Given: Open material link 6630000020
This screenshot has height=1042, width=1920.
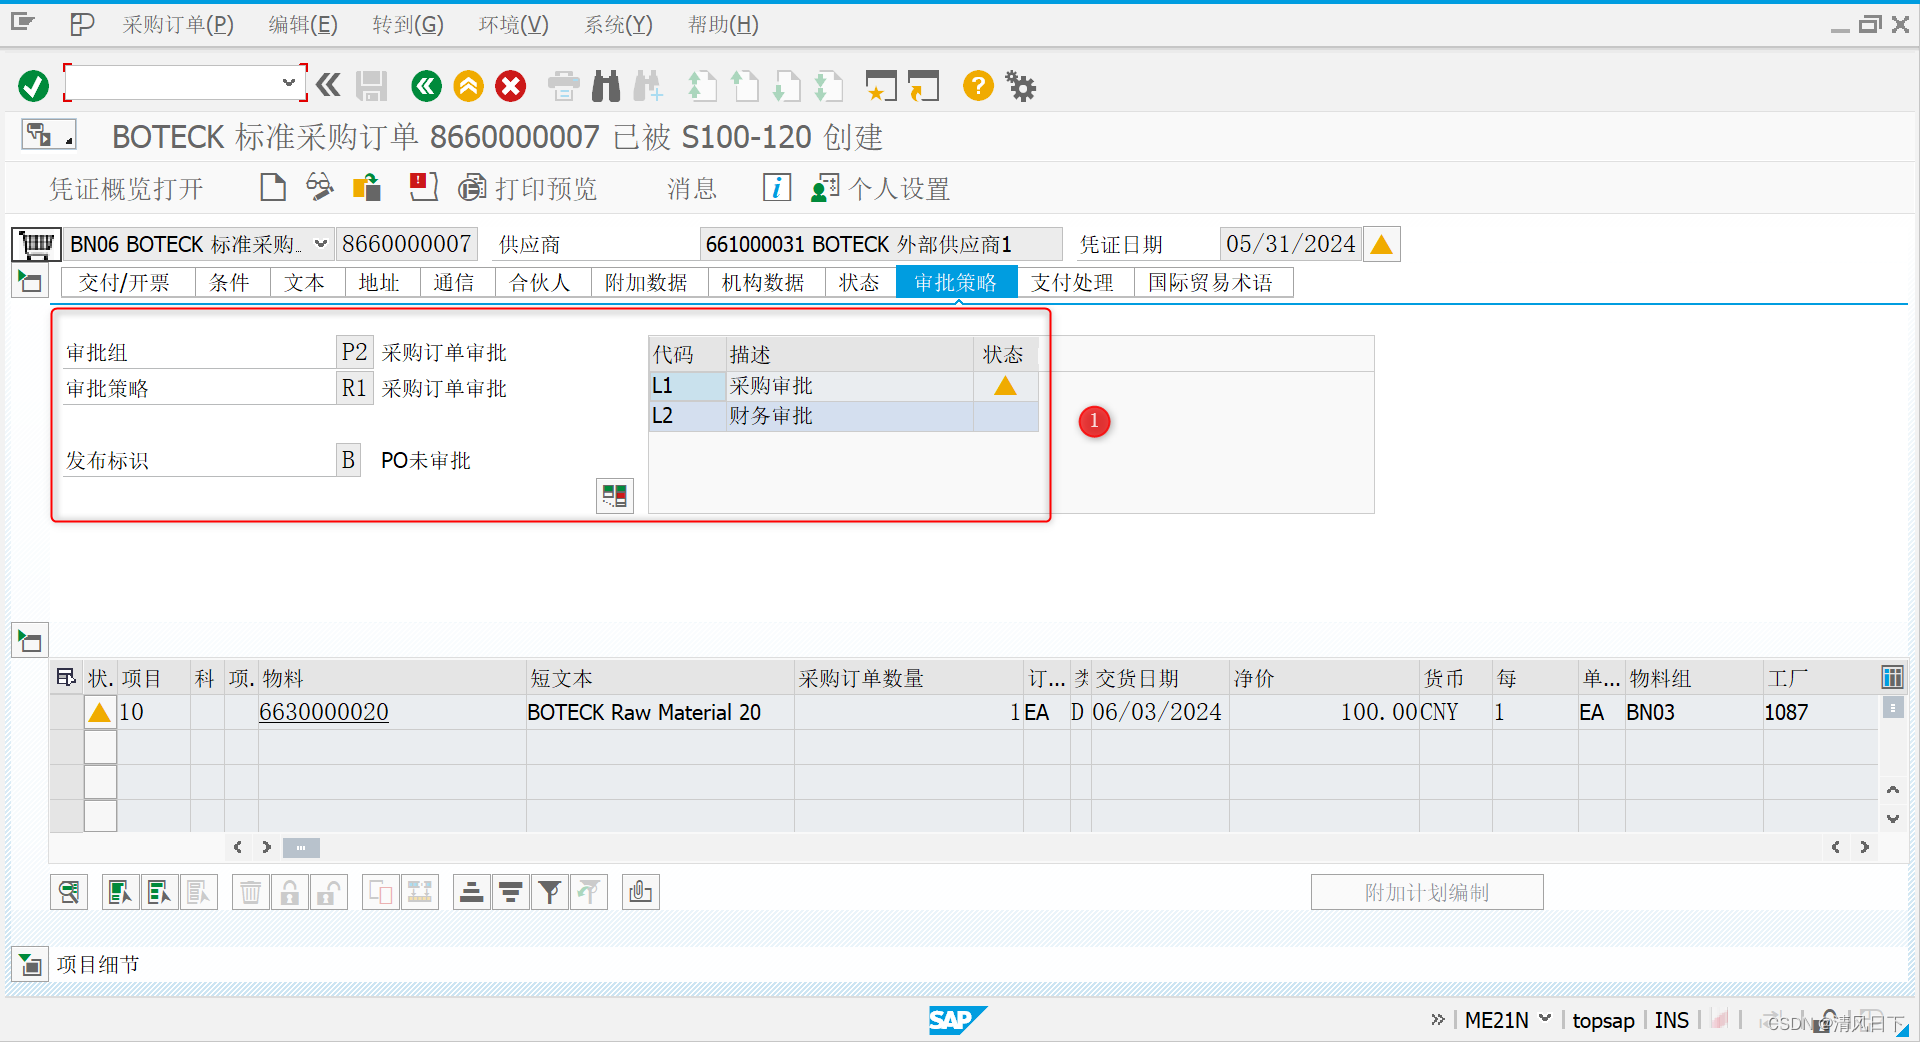Looking at the screenshot, I should coord(323,712).
